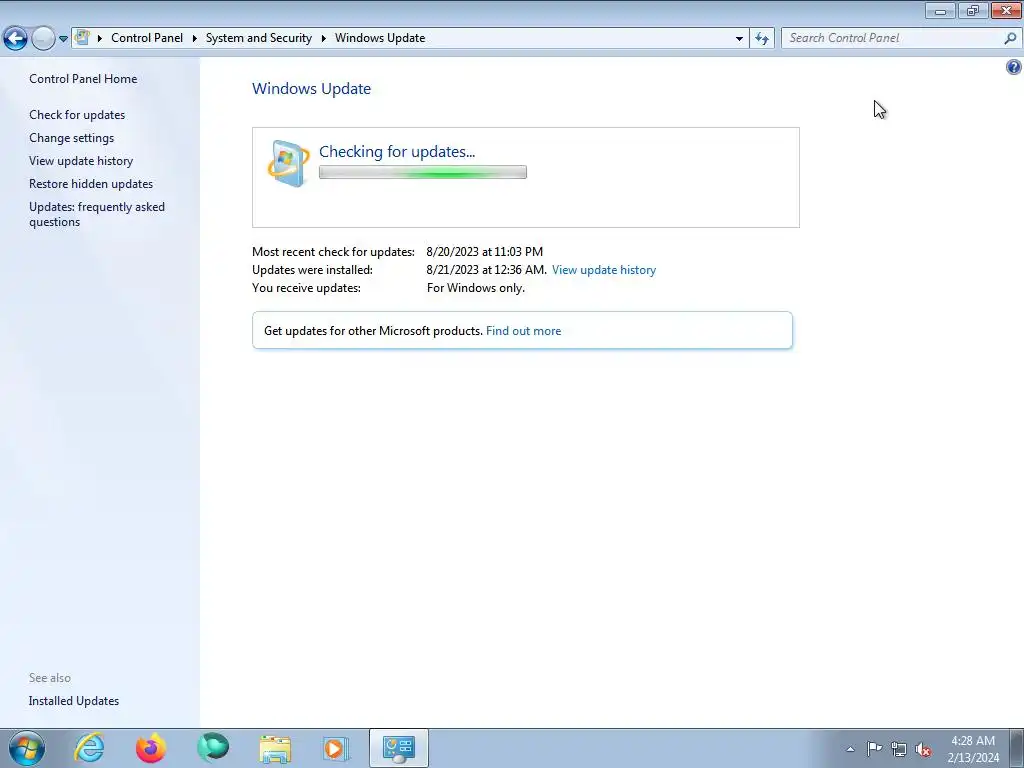The width and height of the screenshot is (1024, 768).
Task: Open Updates: frequently asked questions
Action: click(97, 214)
